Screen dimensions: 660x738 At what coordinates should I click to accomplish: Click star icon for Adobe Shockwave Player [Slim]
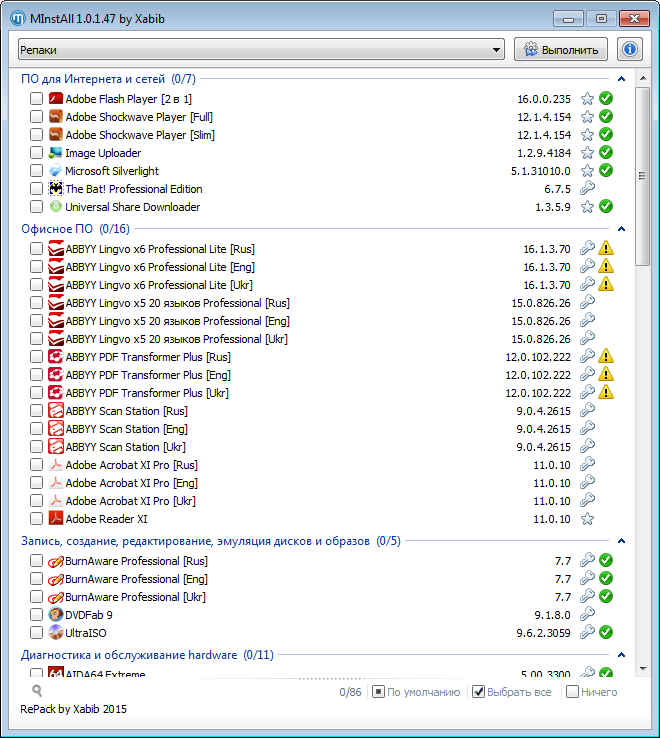pos(587,135)
